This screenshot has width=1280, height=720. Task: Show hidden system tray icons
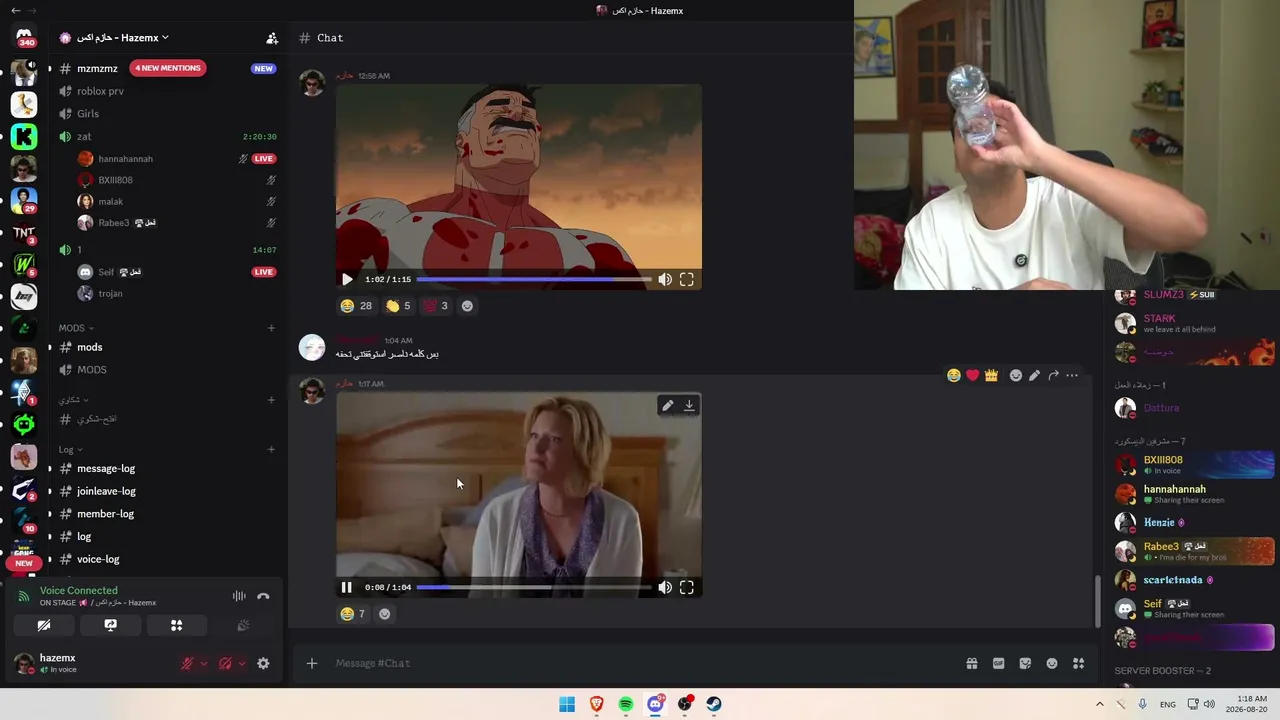pyautogui.click(x=1100, y=704)
